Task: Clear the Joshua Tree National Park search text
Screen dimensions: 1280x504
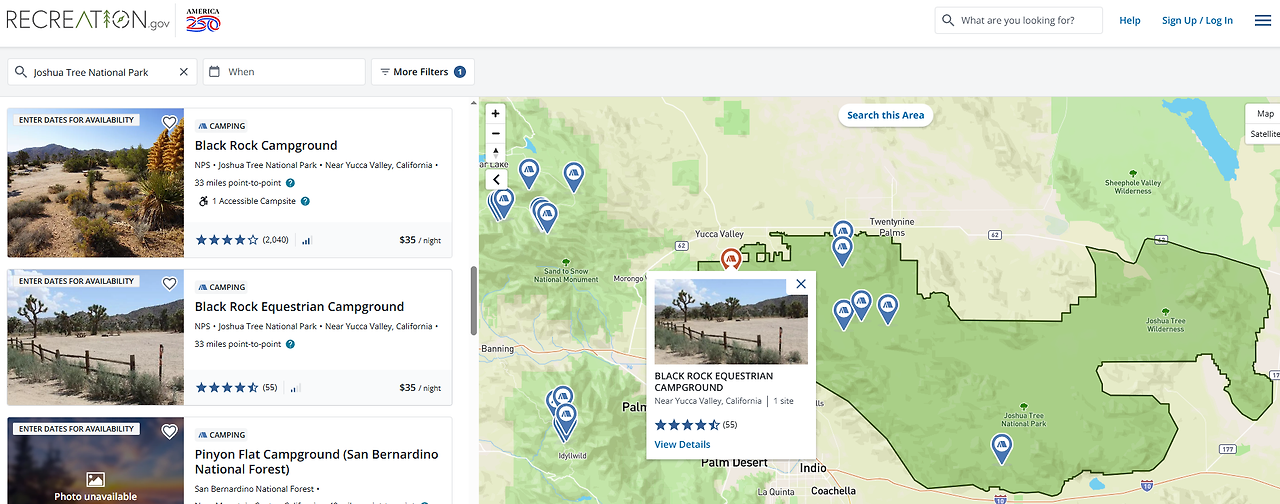Action: coord(183,72)
